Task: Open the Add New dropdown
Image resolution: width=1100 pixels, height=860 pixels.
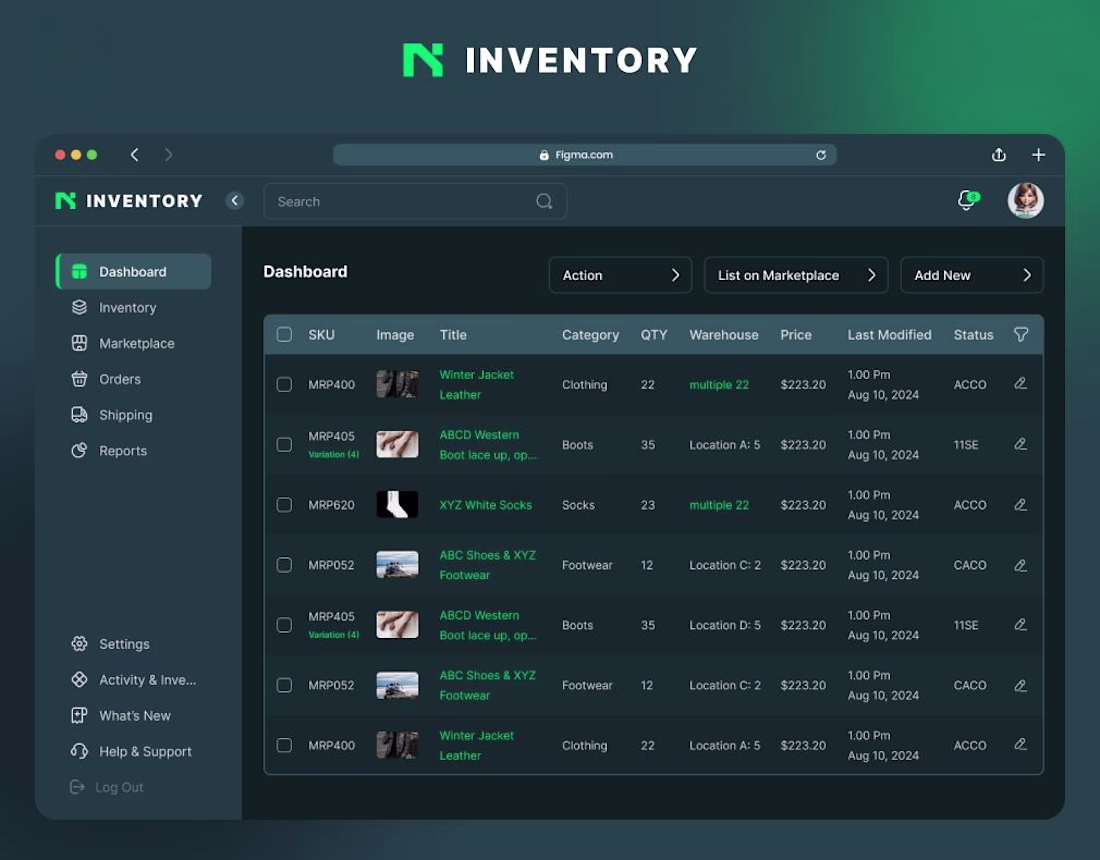Action: [x=972, y=275]
